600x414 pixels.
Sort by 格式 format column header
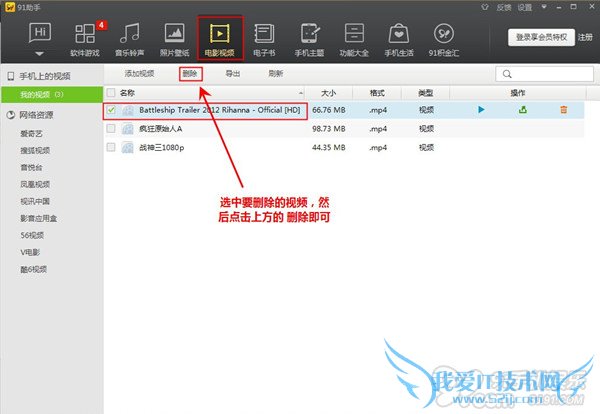pos(377,93)
